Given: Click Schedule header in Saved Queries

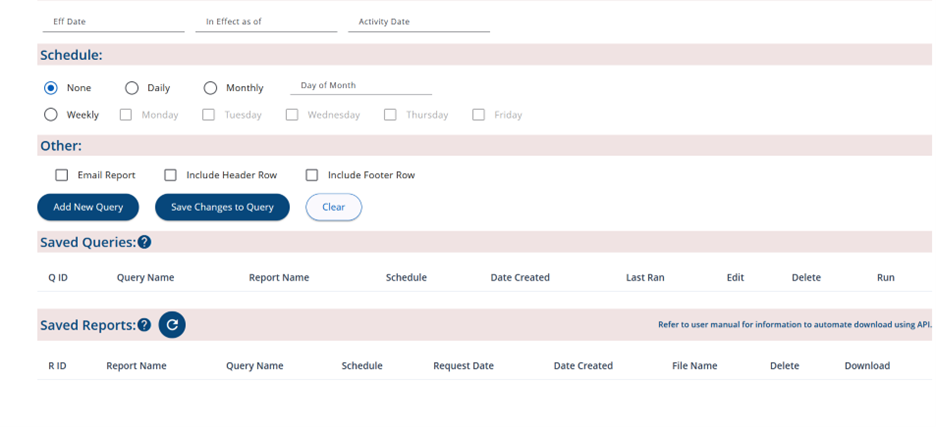Looking at the screenshot, I should point(406,278).
